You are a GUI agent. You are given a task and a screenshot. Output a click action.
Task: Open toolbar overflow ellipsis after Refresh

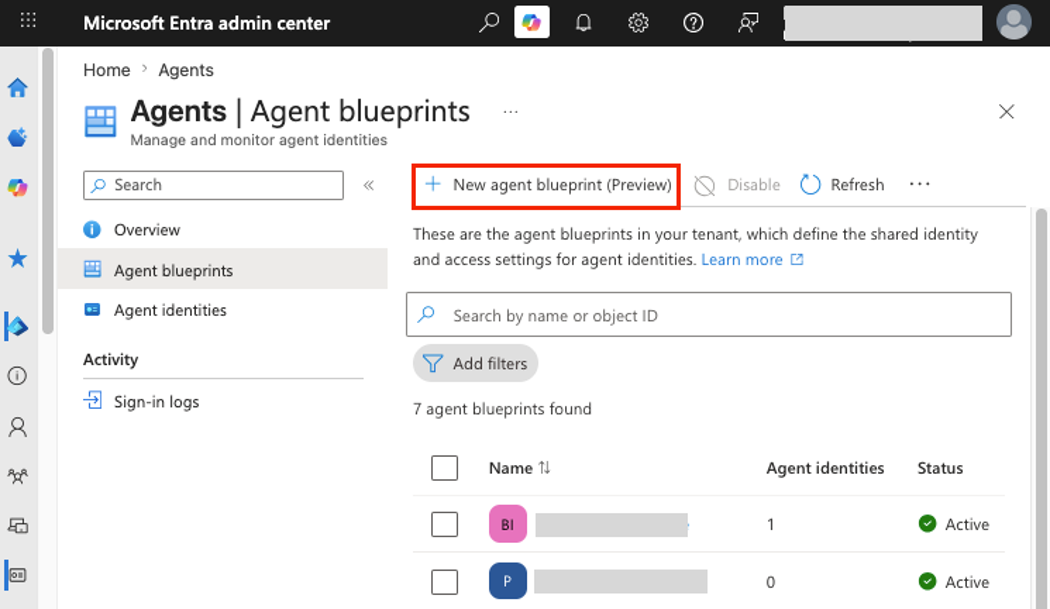coord(919,184)
